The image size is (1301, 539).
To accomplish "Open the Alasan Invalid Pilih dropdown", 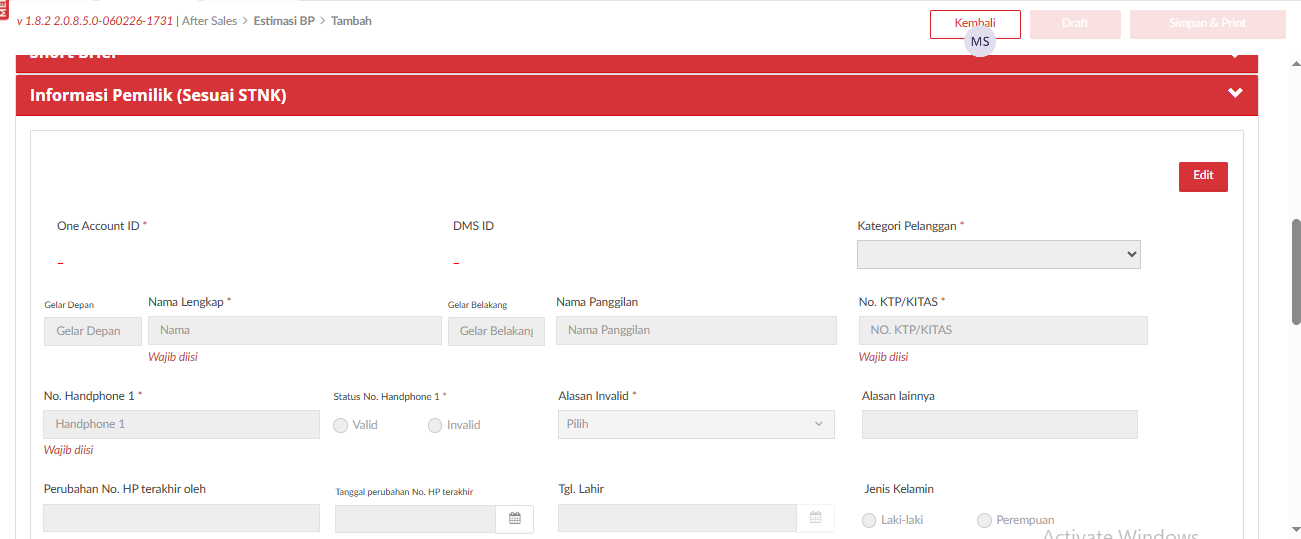I will click(695, 424).
